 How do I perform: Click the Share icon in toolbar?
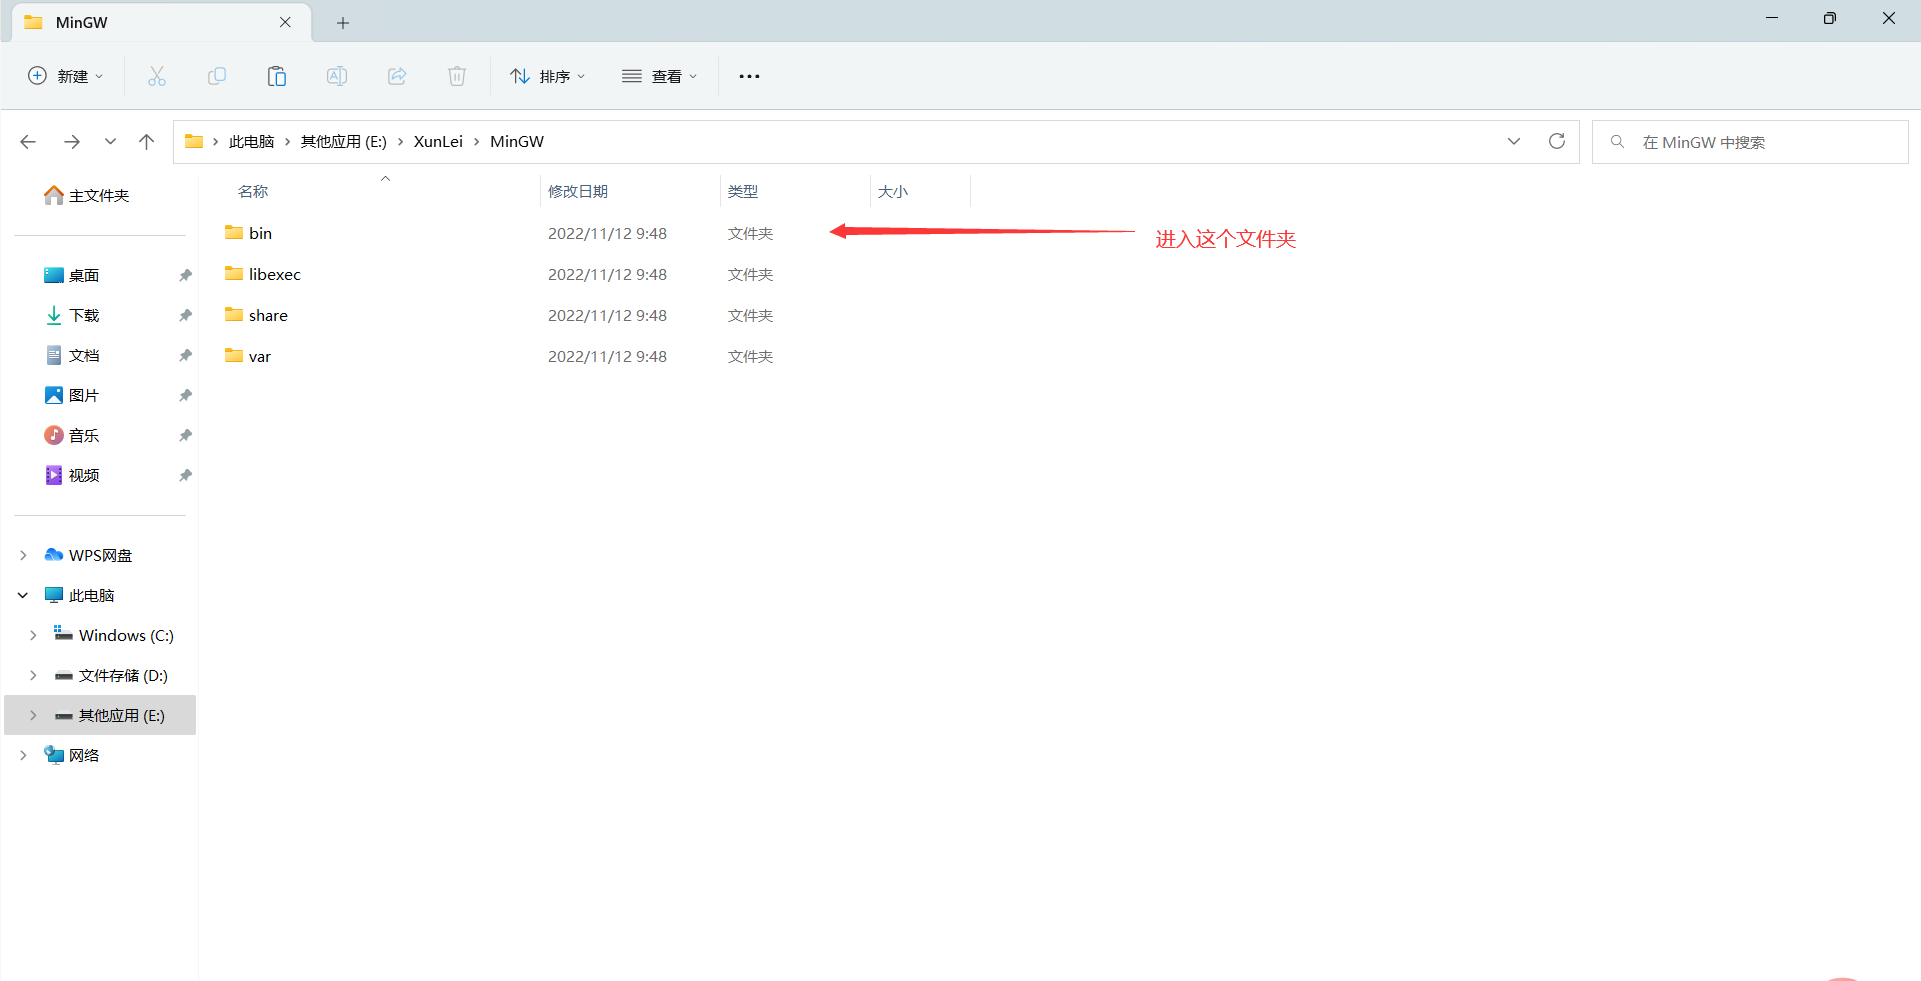click(397, 76)
